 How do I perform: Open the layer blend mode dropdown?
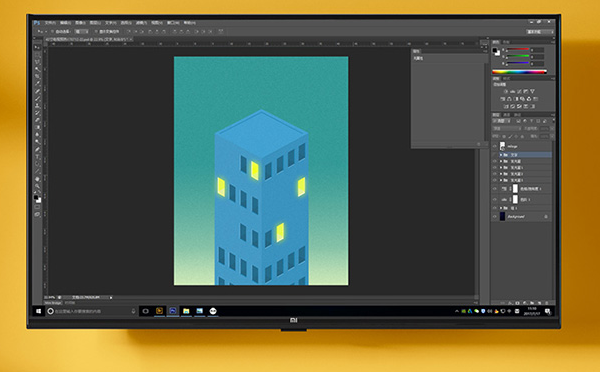pyautogui.click(x=507, y=129)
